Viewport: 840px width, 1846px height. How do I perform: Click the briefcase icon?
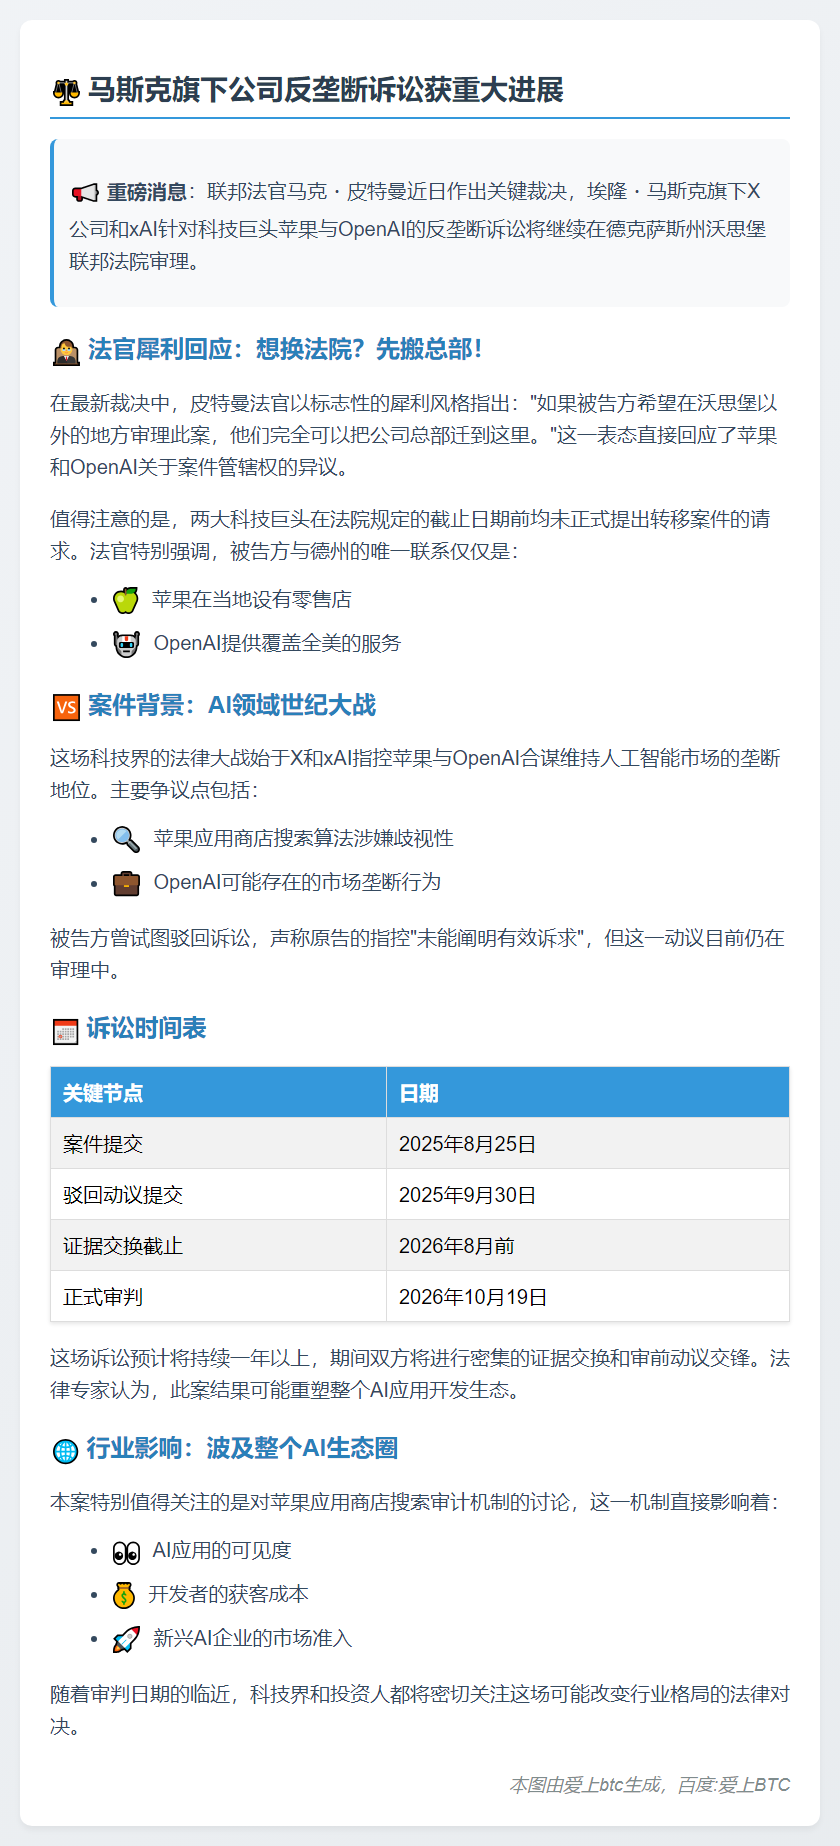coord(127,883)
